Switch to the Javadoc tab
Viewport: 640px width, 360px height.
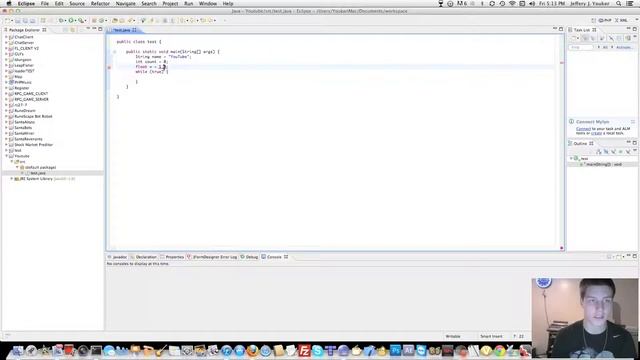pyautogui.click(x=117, y=257)
